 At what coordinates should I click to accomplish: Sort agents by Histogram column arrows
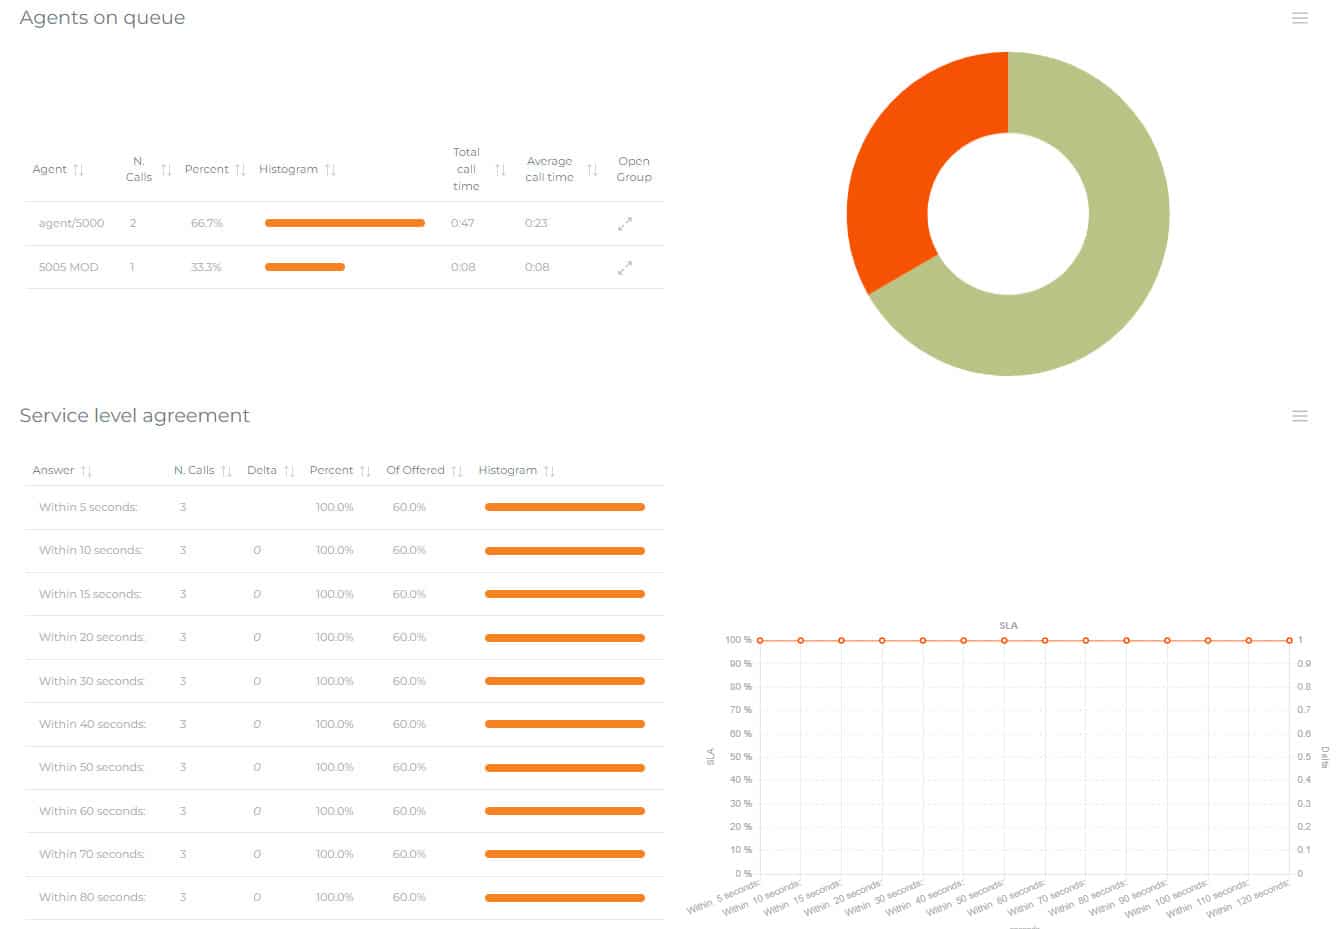(330, 170)
